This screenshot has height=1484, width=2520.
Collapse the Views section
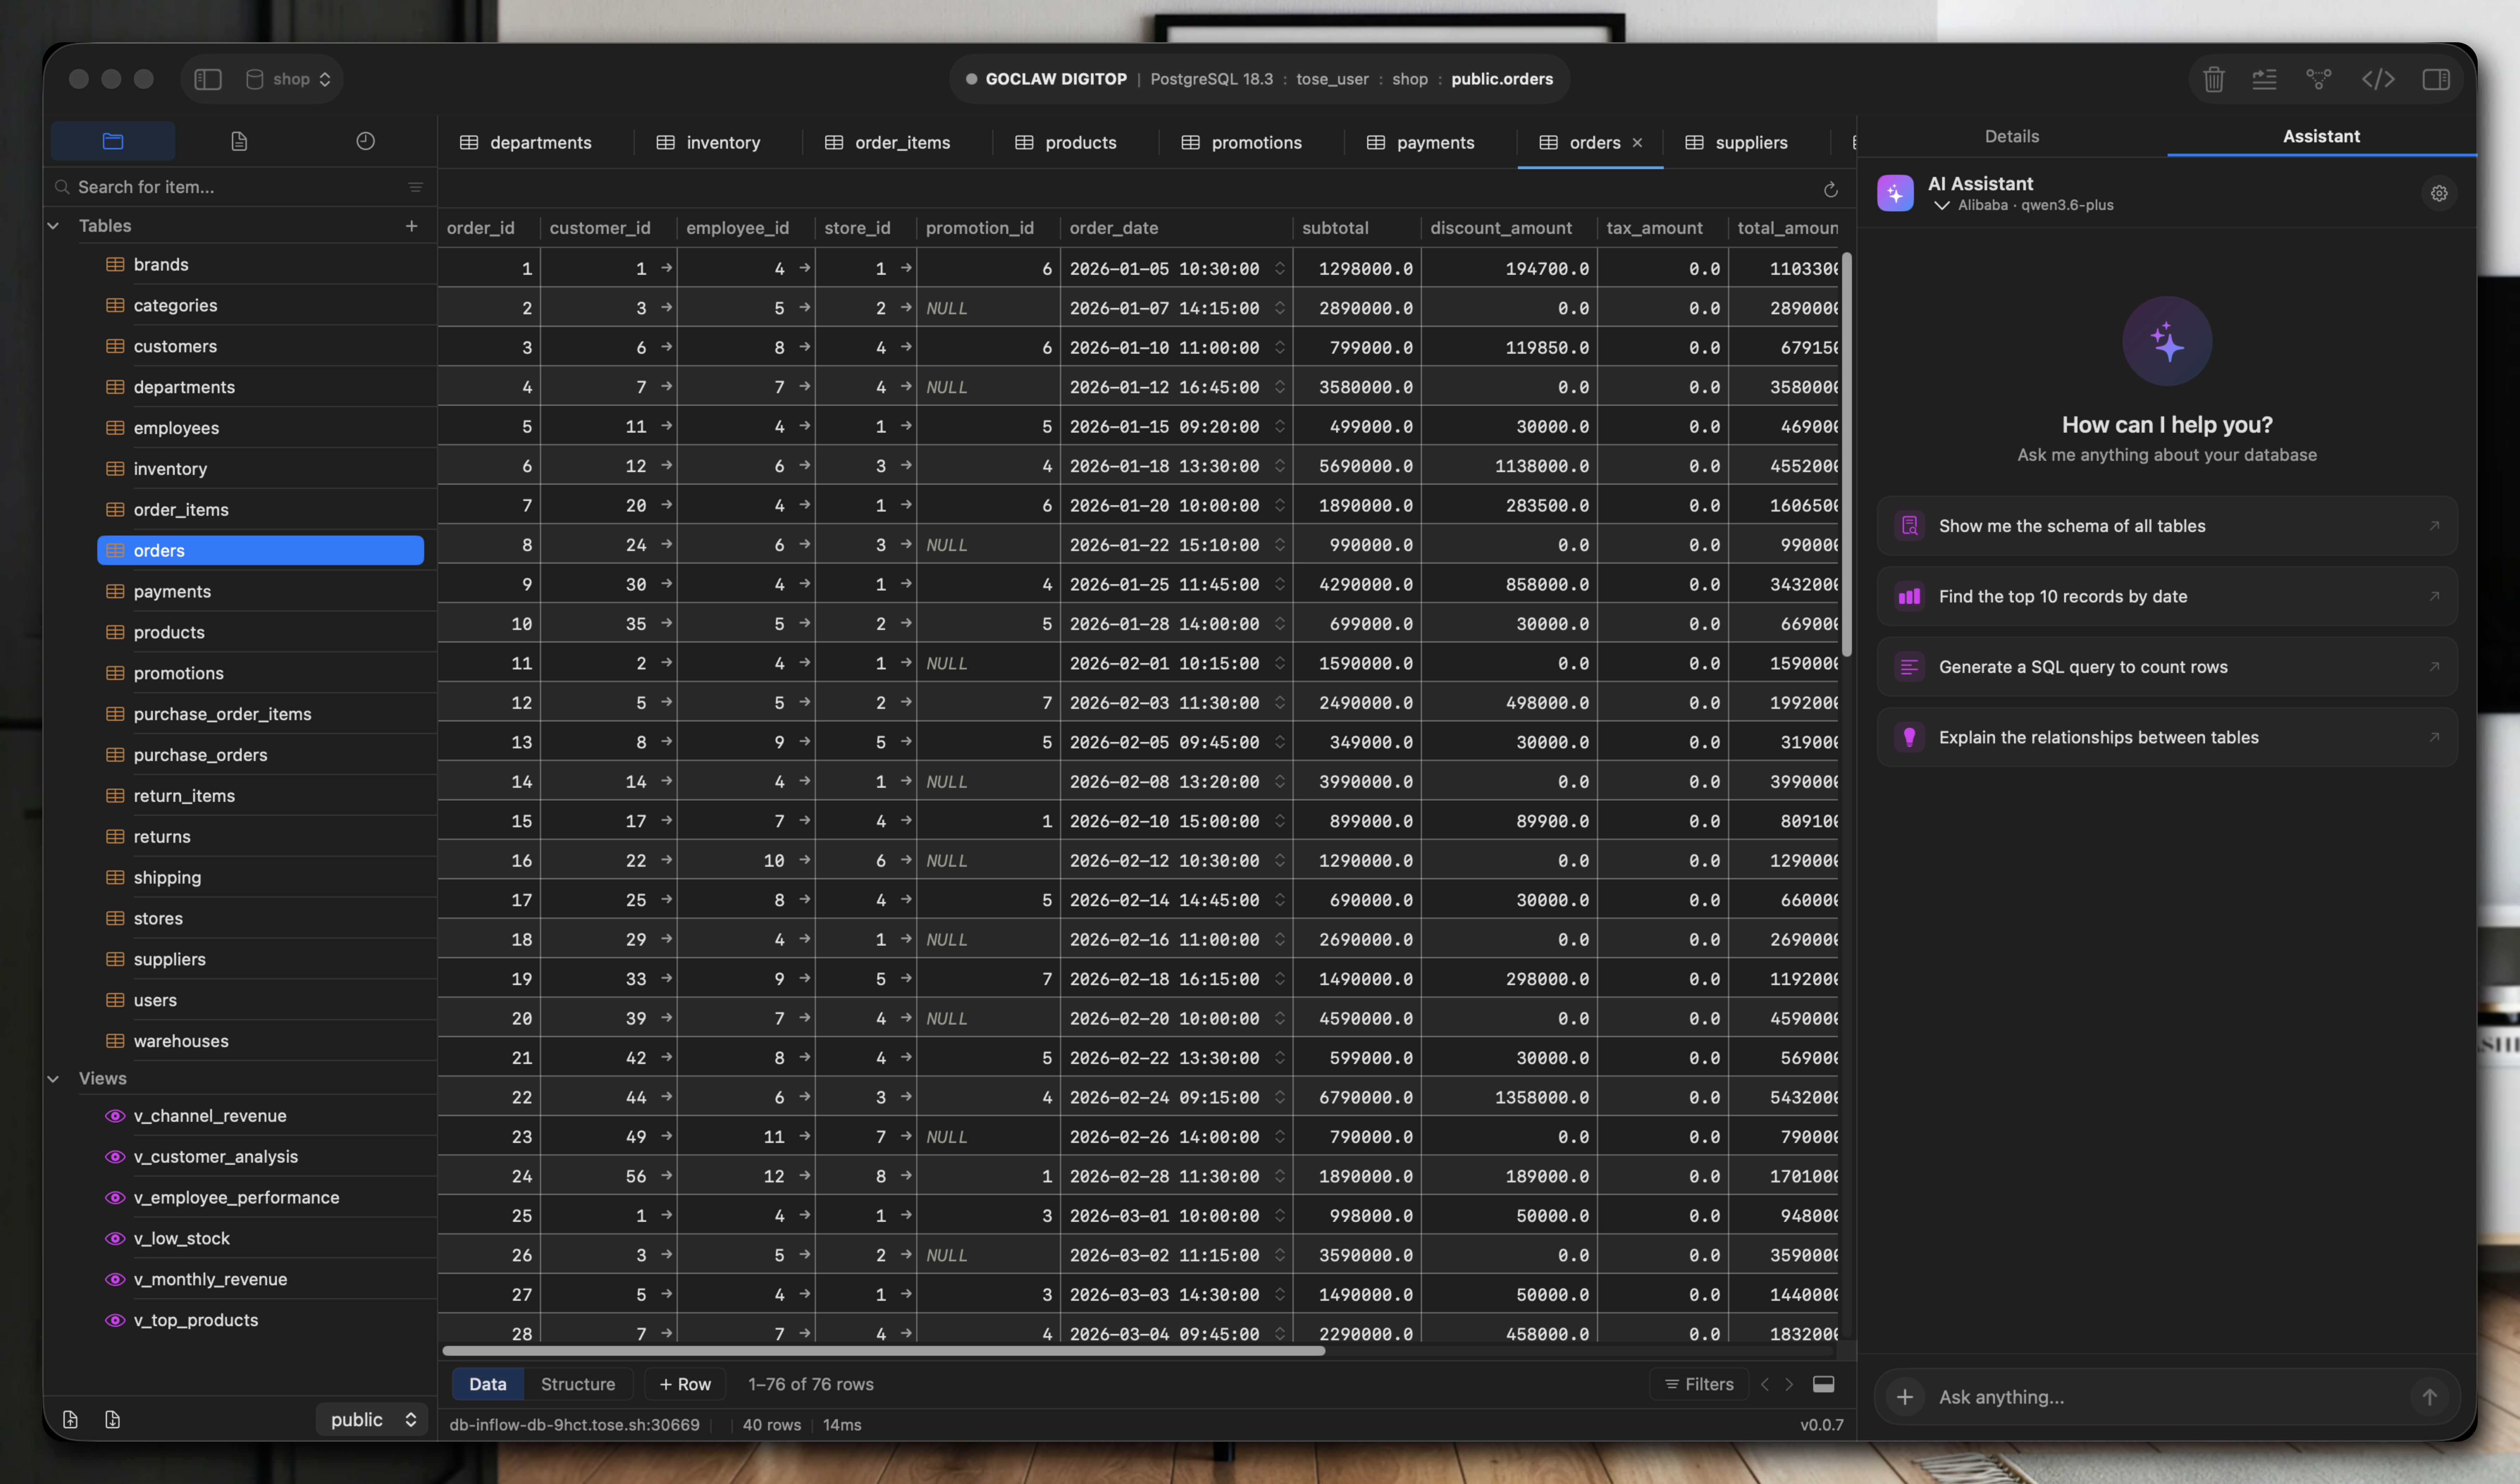pos(53,1078)
